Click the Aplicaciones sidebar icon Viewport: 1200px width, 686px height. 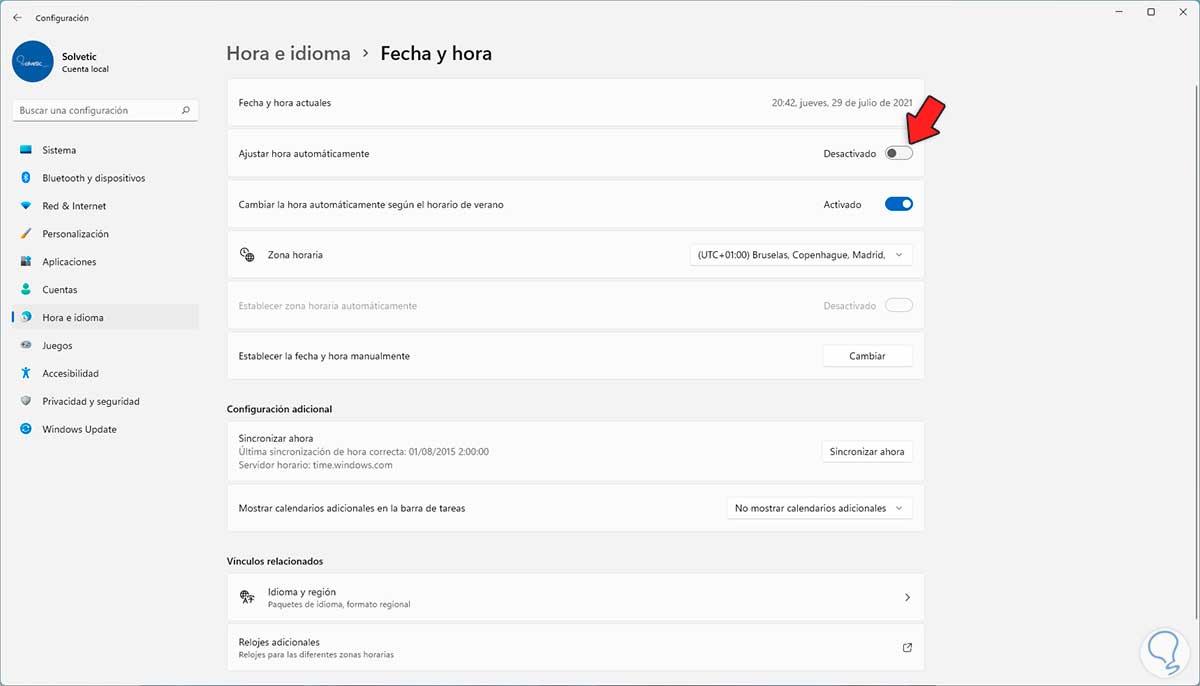point(26,262)
